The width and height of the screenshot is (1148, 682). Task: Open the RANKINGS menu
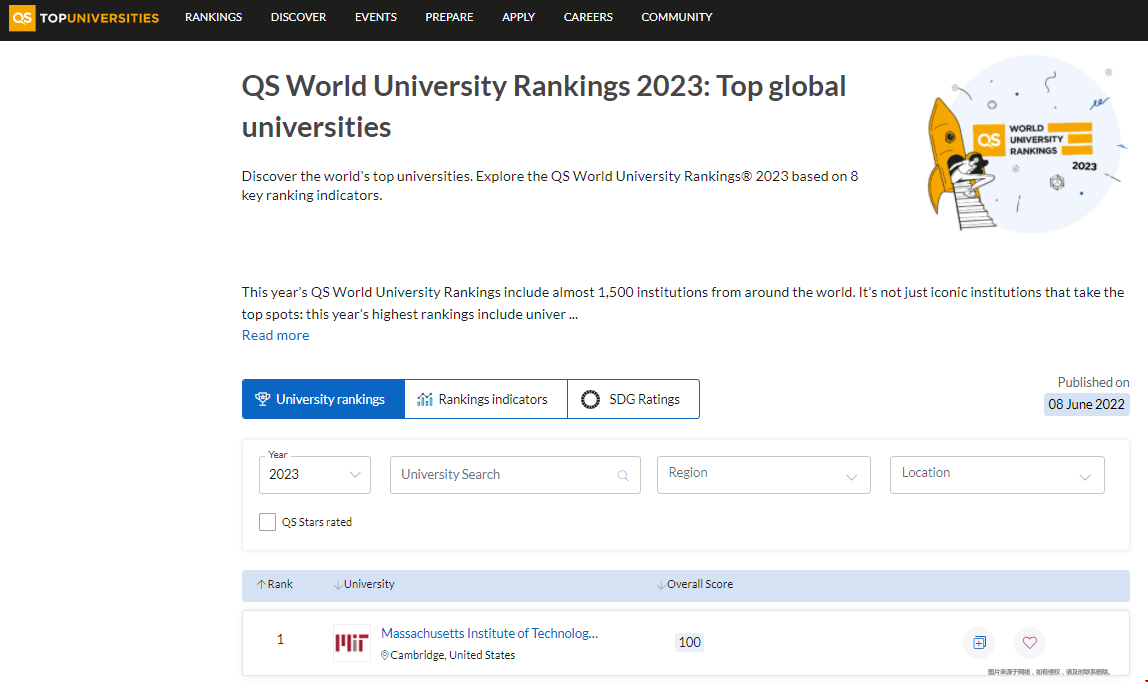tap(213, 17)
